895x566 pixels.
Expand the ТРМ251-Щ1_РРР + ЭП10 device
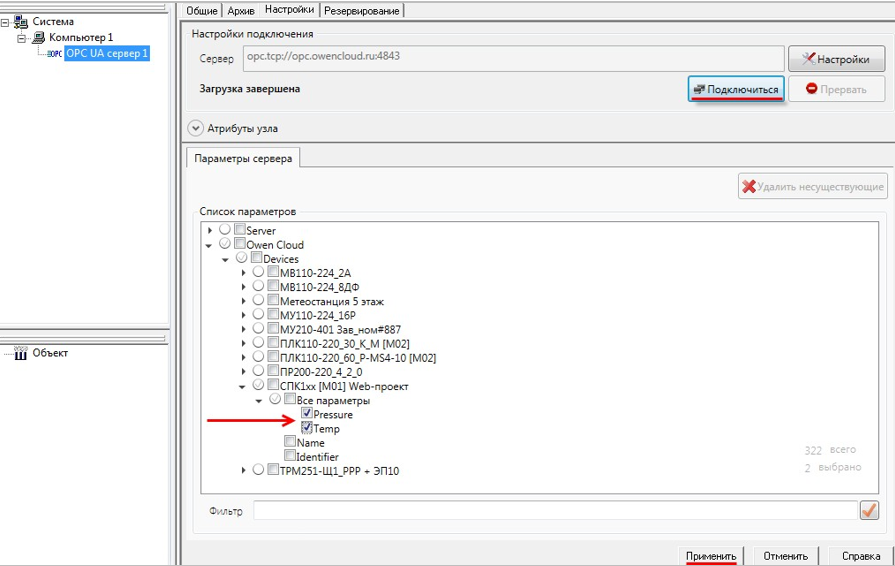243,470
